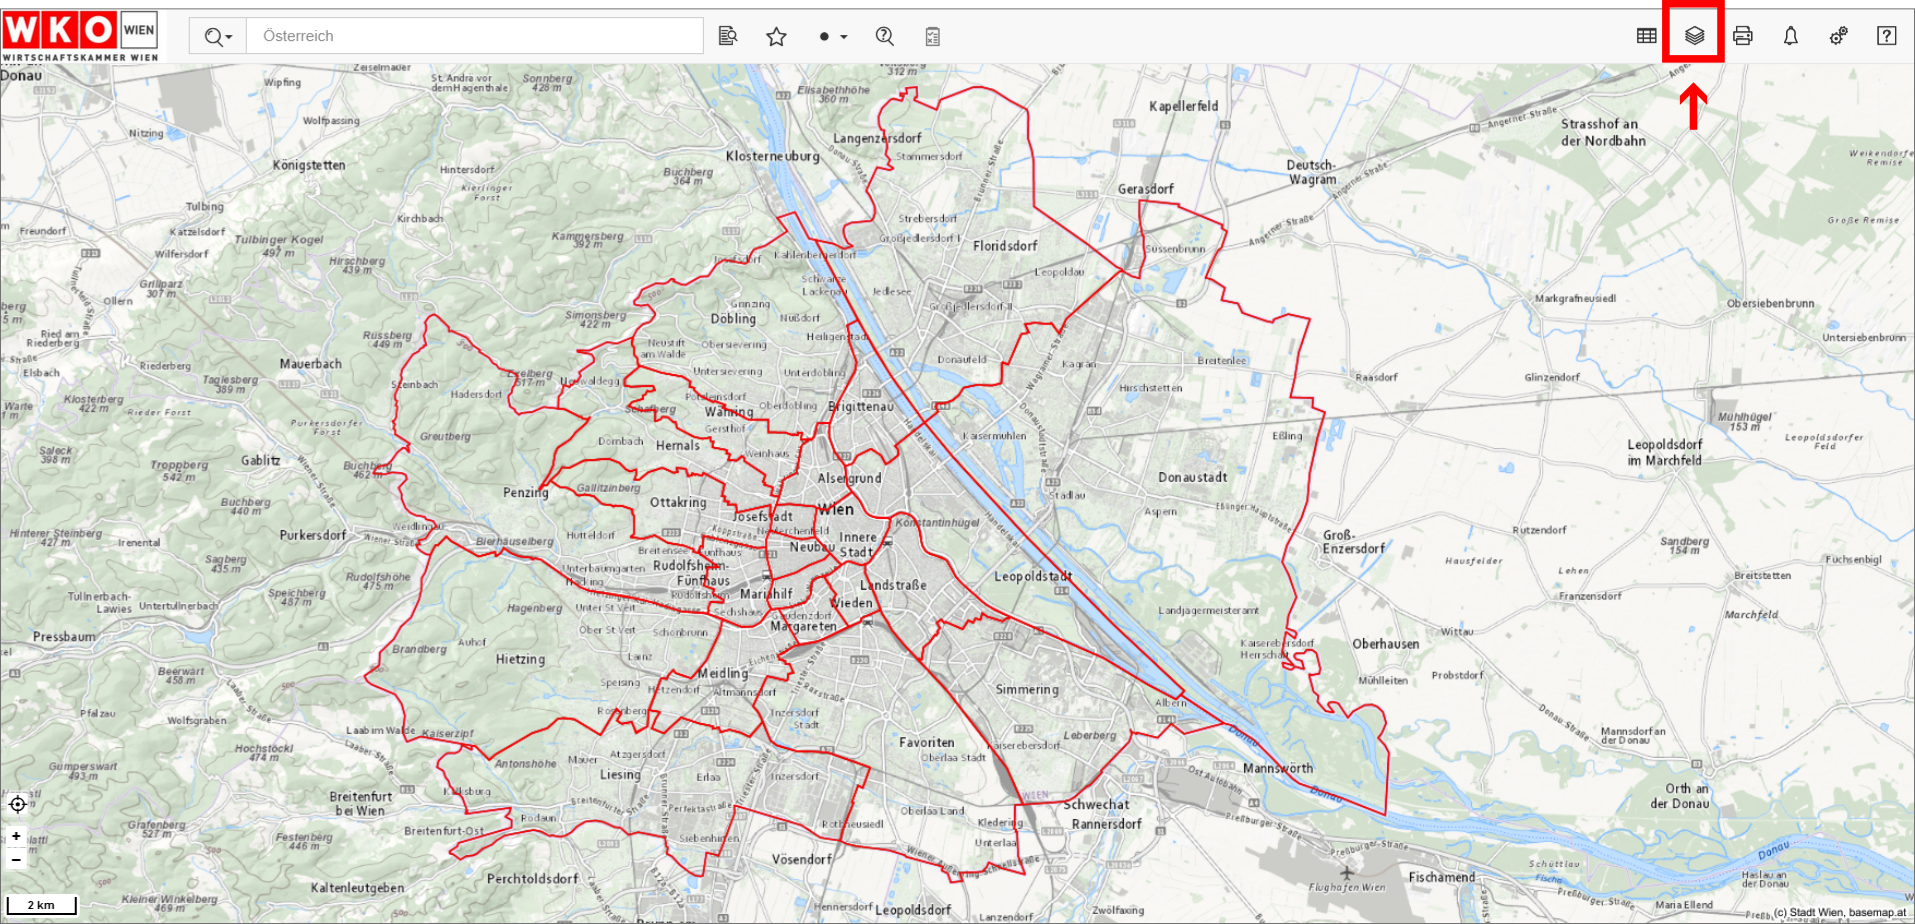The height and width of the screenshot is (924, 1915).
Task: Expand the search type dropdown
Action: (218, 37)
